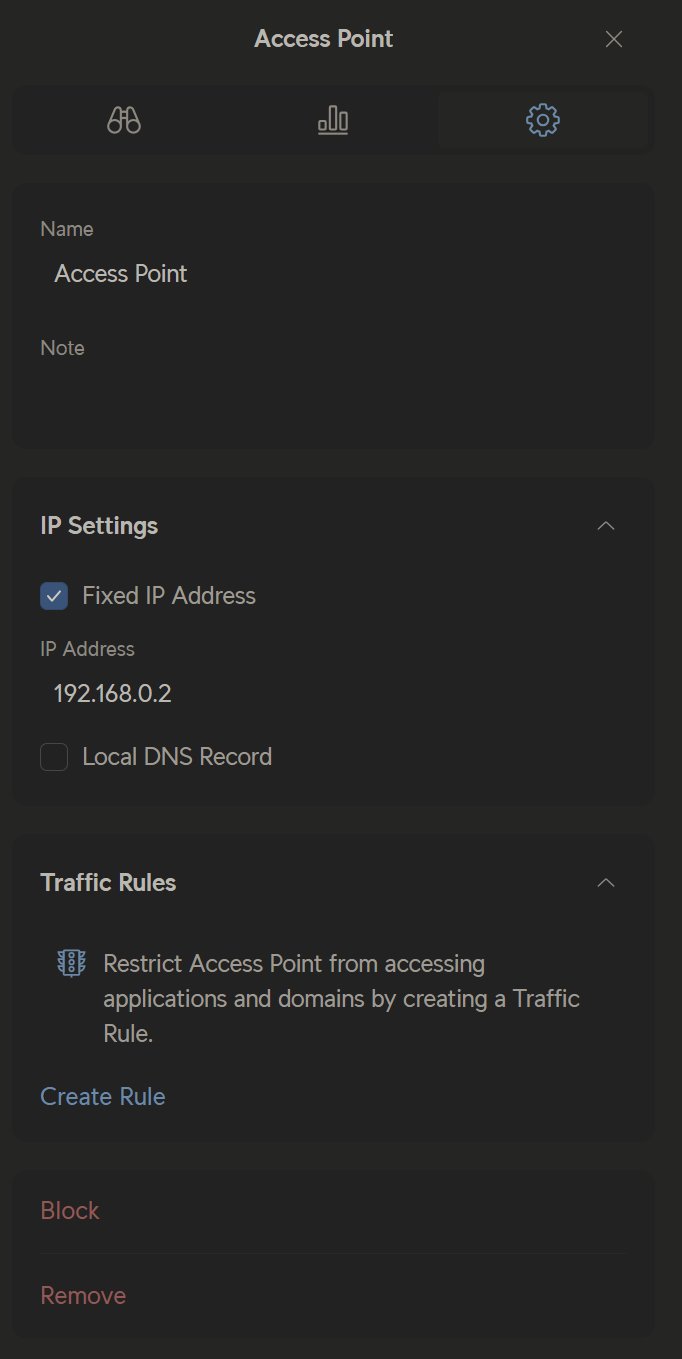Click the IP Settings section heading
The height and width of the screenshot is (1359, 682).
pyautogui.click(x=99, y=526)
